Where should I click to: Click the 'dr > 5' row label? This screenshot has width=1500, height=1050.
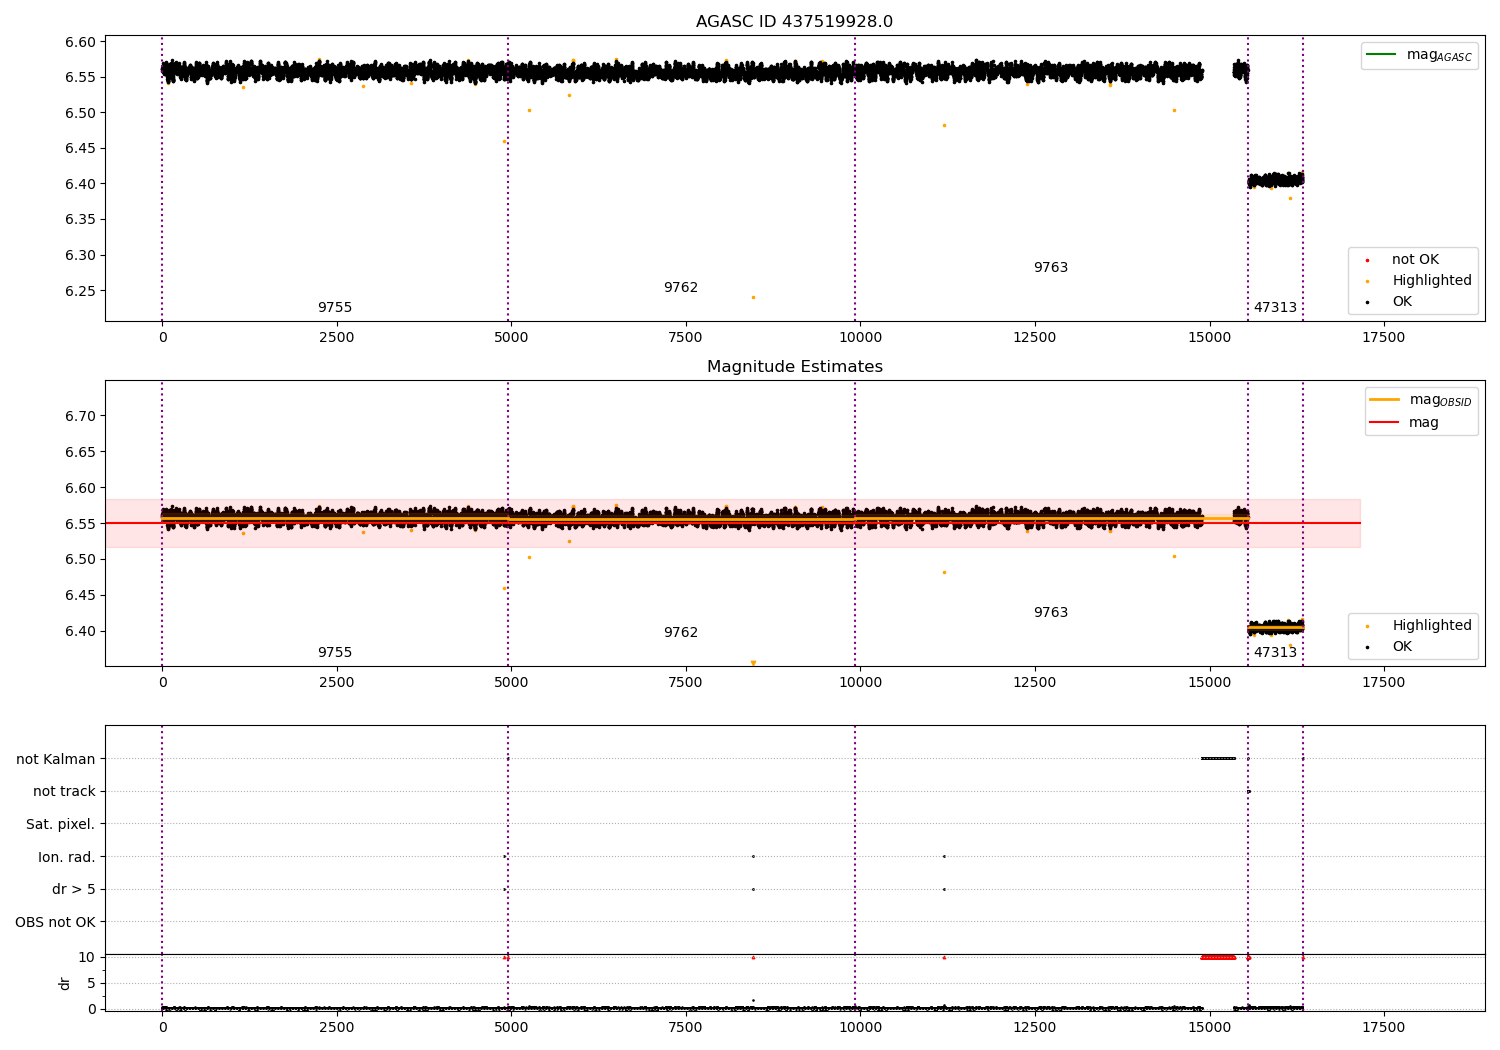(73, 889)
